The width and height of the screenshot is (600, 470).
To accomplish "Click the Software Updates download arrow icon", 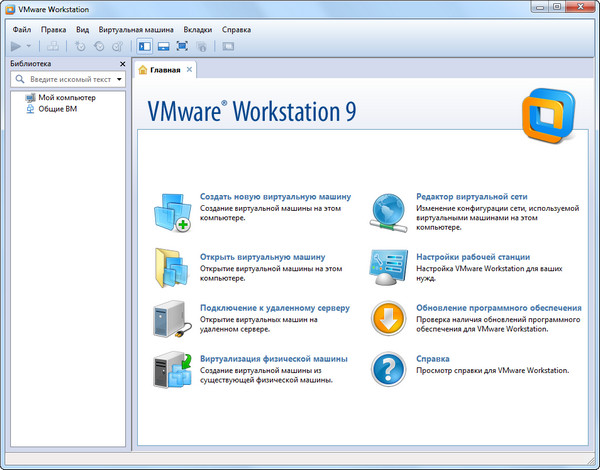I will point(388,320).
